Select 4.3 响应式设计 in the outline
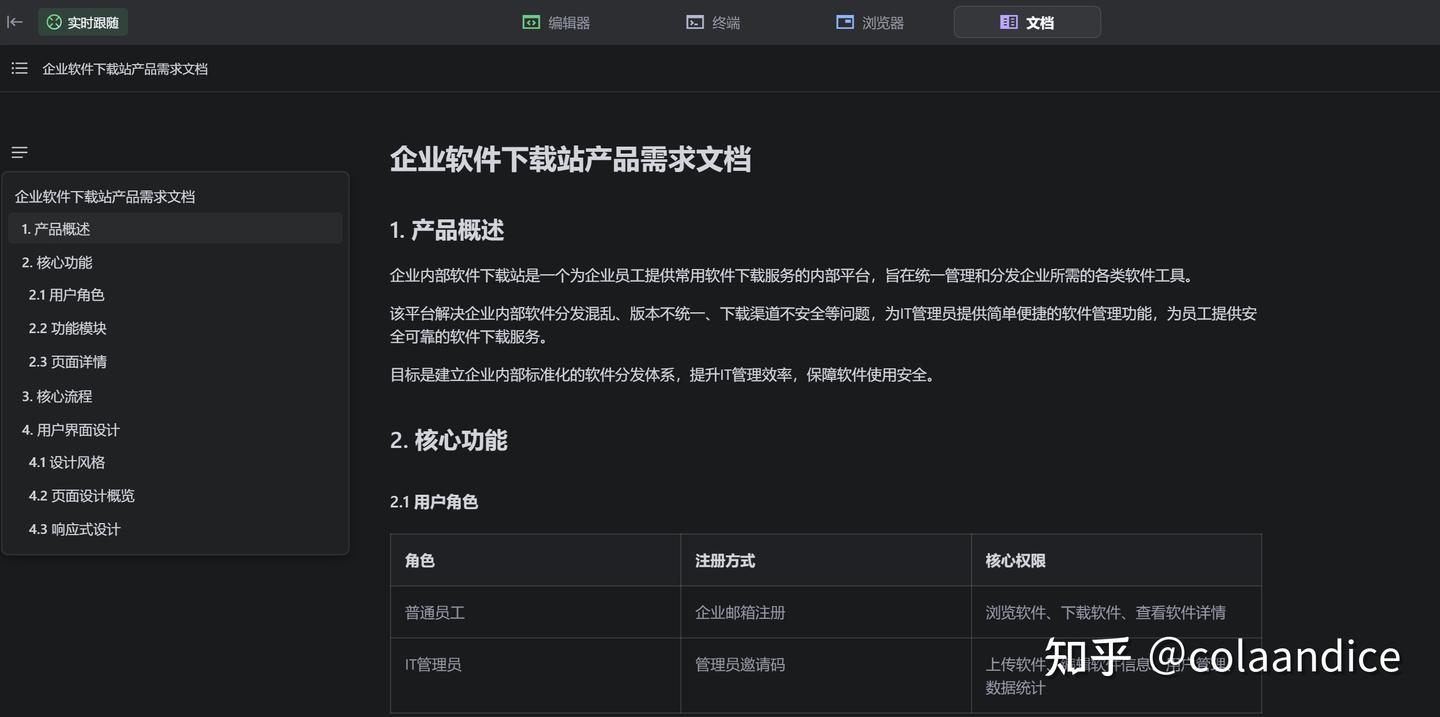The width and height of the screenshot is (1440, 717). (71, 528)
